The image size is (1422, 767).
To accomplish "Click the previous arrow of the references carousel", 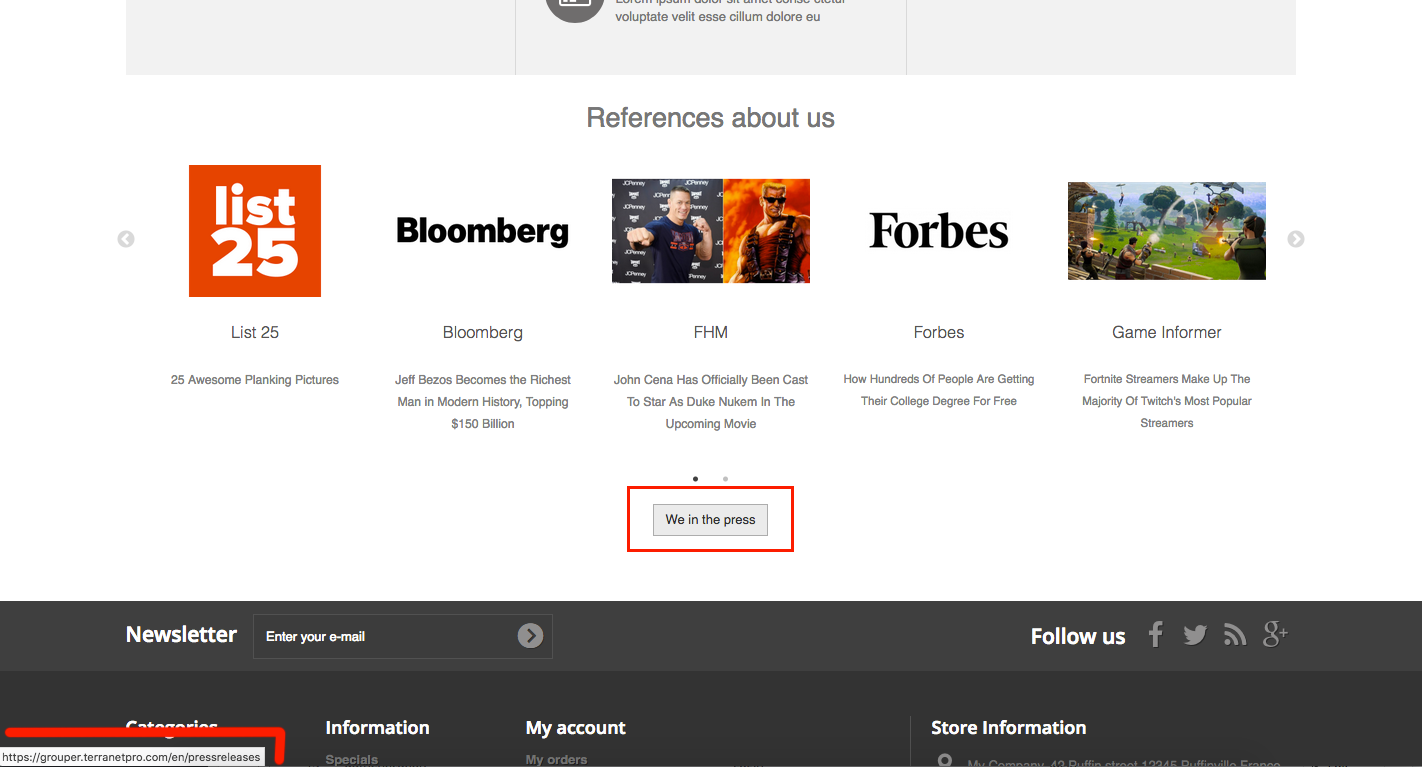I will pyautogui.click(x=126, y=239).
